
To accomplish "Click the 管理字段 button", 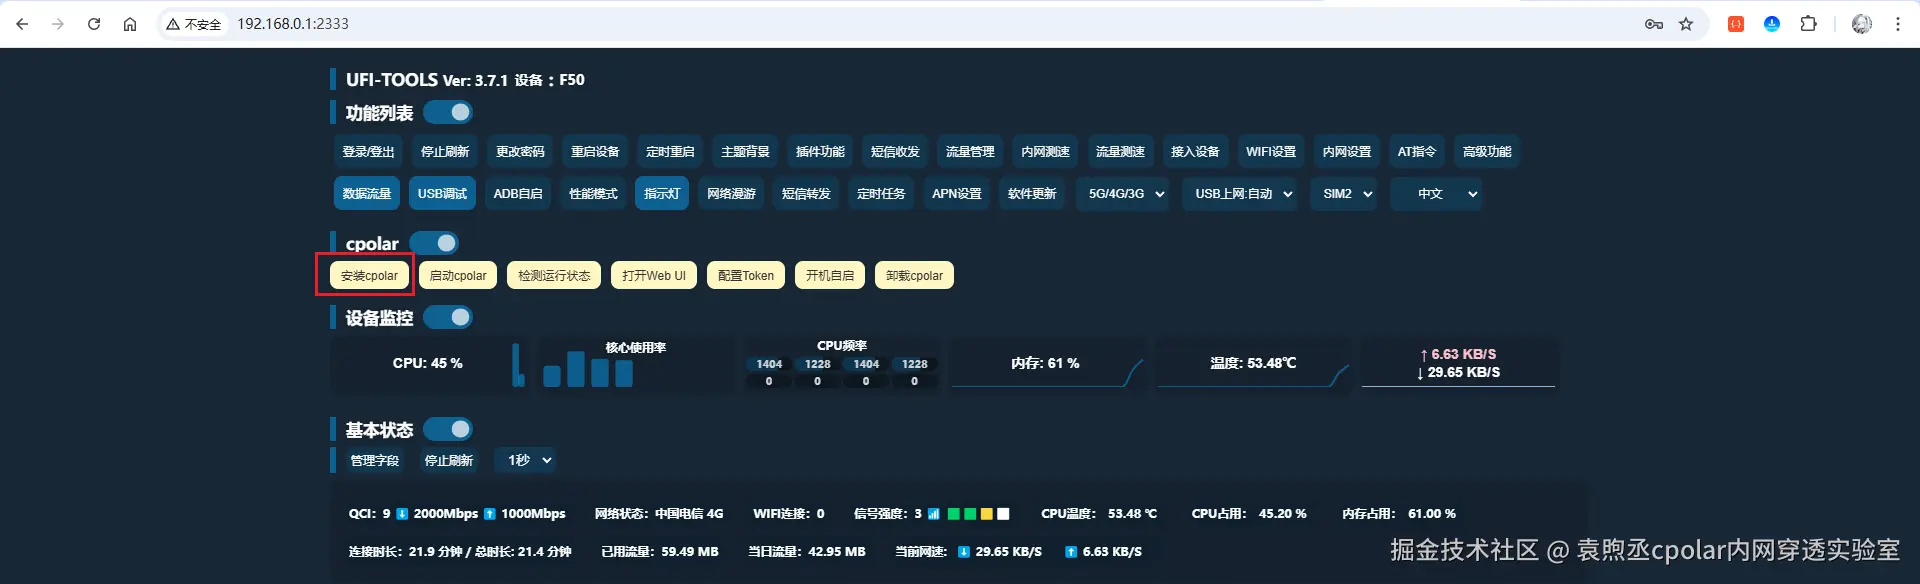I will point(374,460).
